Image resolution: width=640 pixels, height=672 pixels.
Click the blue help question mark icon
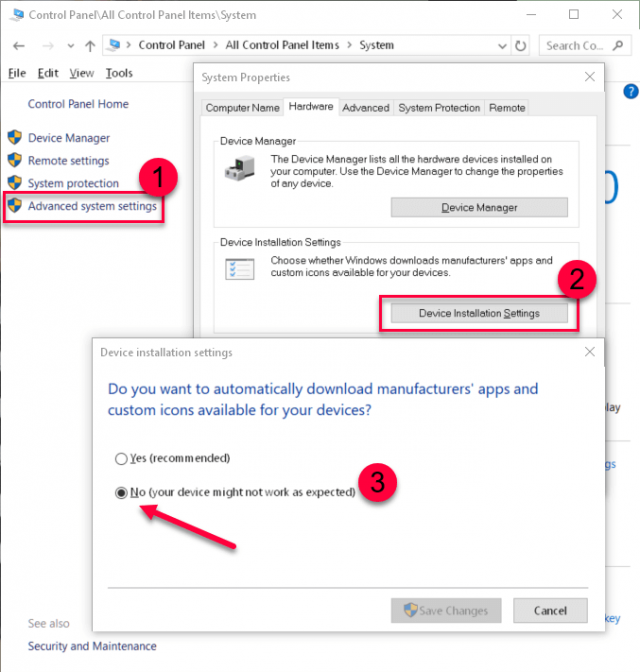(x=631, y=91)
